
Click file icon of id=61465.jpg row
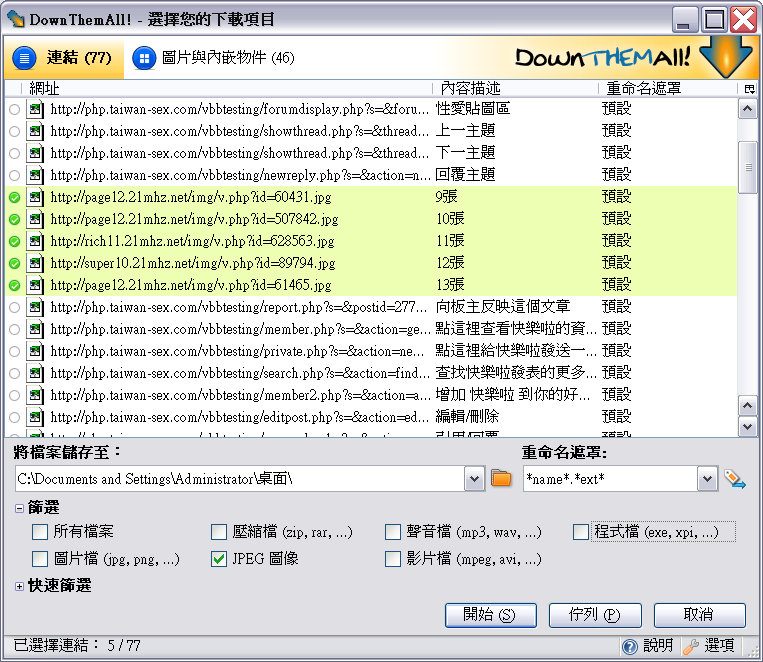point(35,285)
